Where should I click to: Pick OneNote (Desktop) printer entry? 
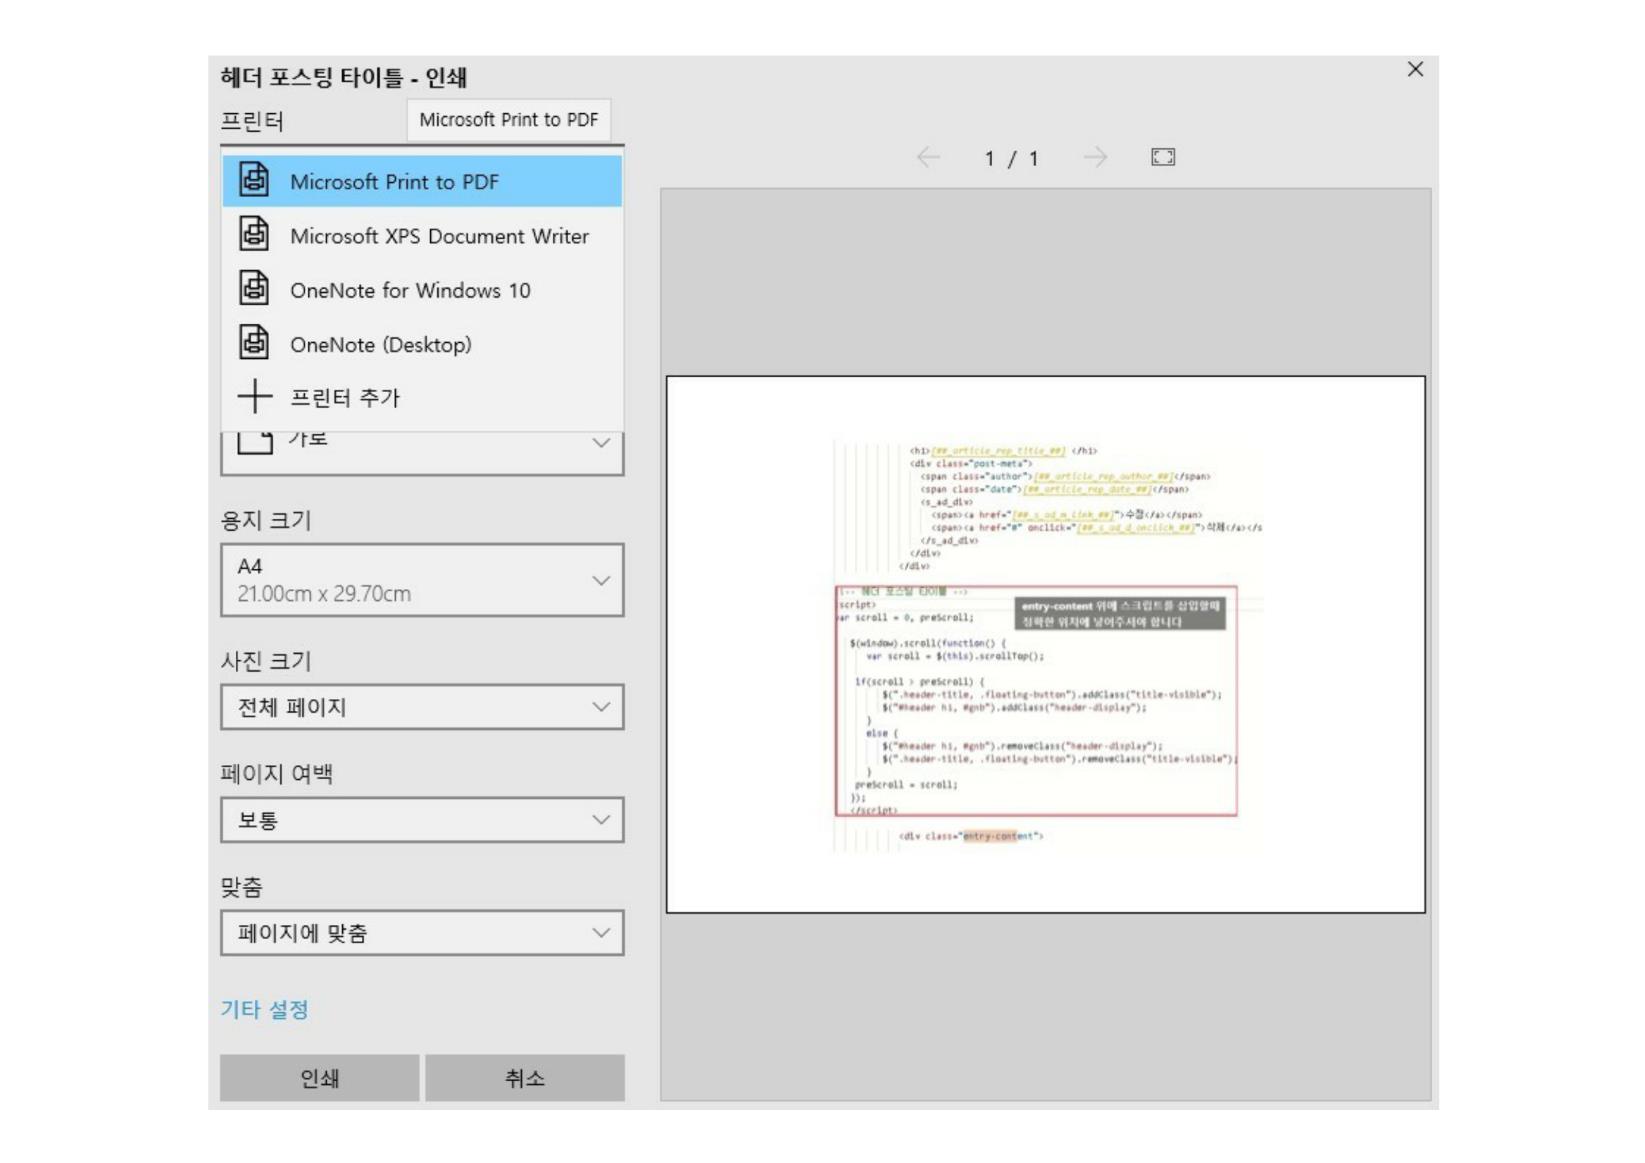pyautogui.click(x=422, y=343)
